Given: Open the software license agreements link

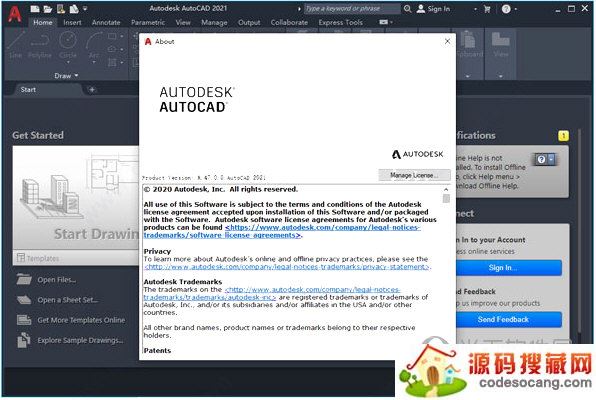Looking at the screenshot, I should tap(282, 231).
